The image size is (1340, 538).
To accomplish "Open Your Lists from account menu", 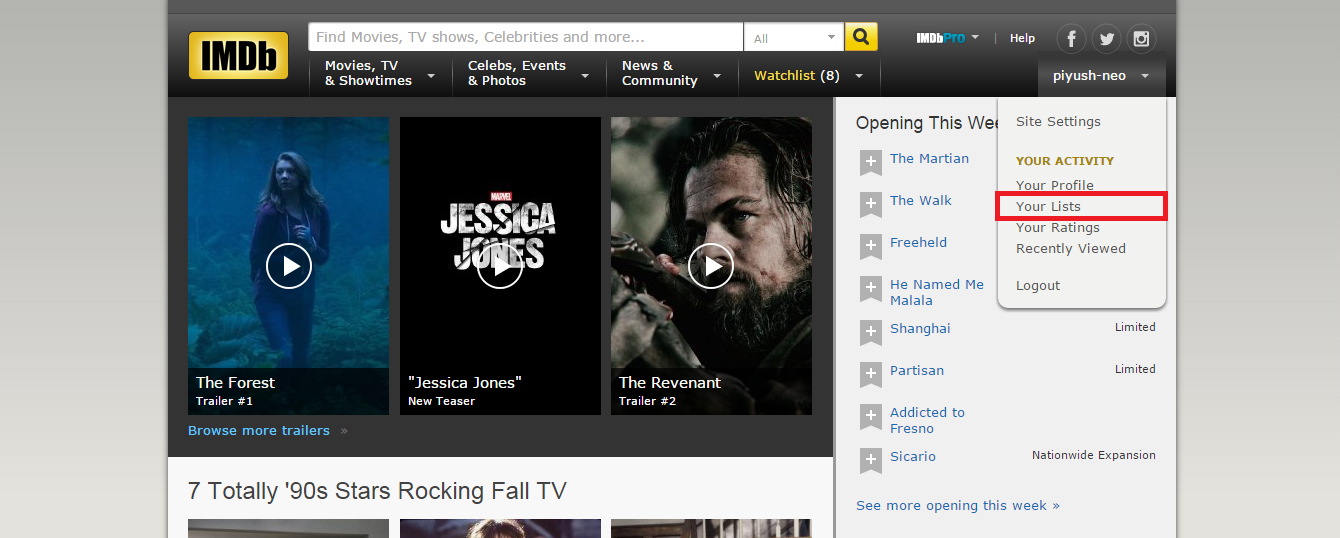I will 1048,207.
